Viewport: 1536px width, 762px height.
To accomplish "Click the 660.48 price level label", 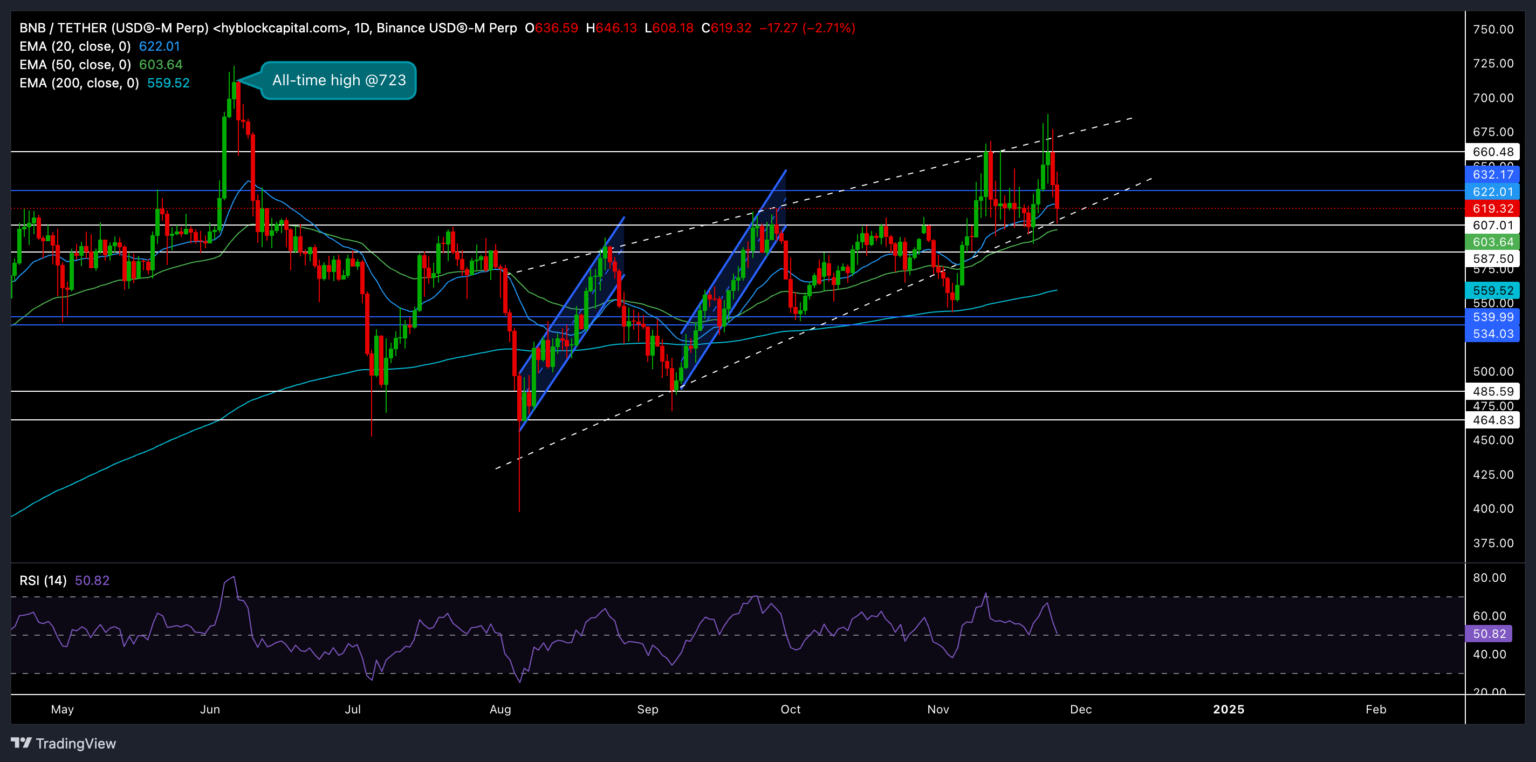I will [x=1492, y=152].
